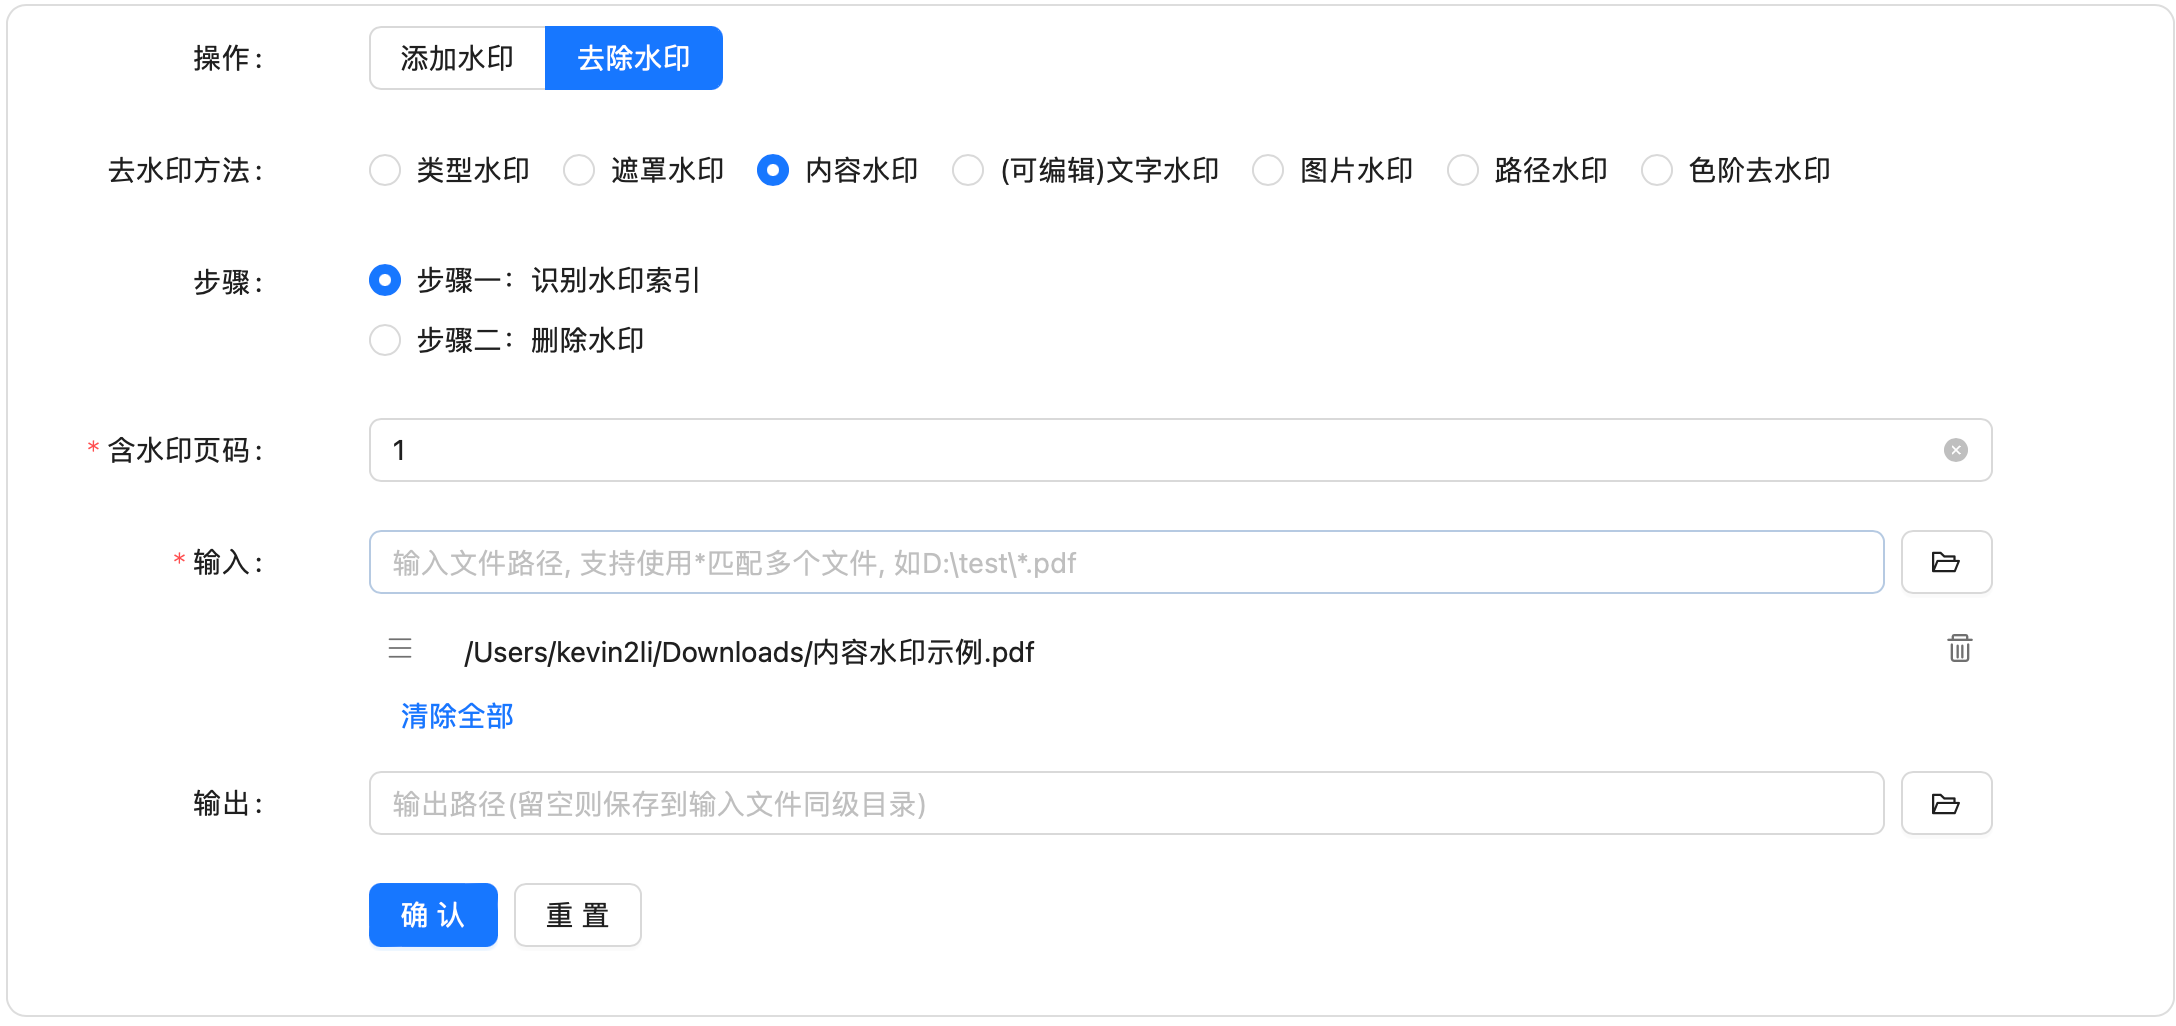Enable 色阶去水印 option

coord(1657,170)
